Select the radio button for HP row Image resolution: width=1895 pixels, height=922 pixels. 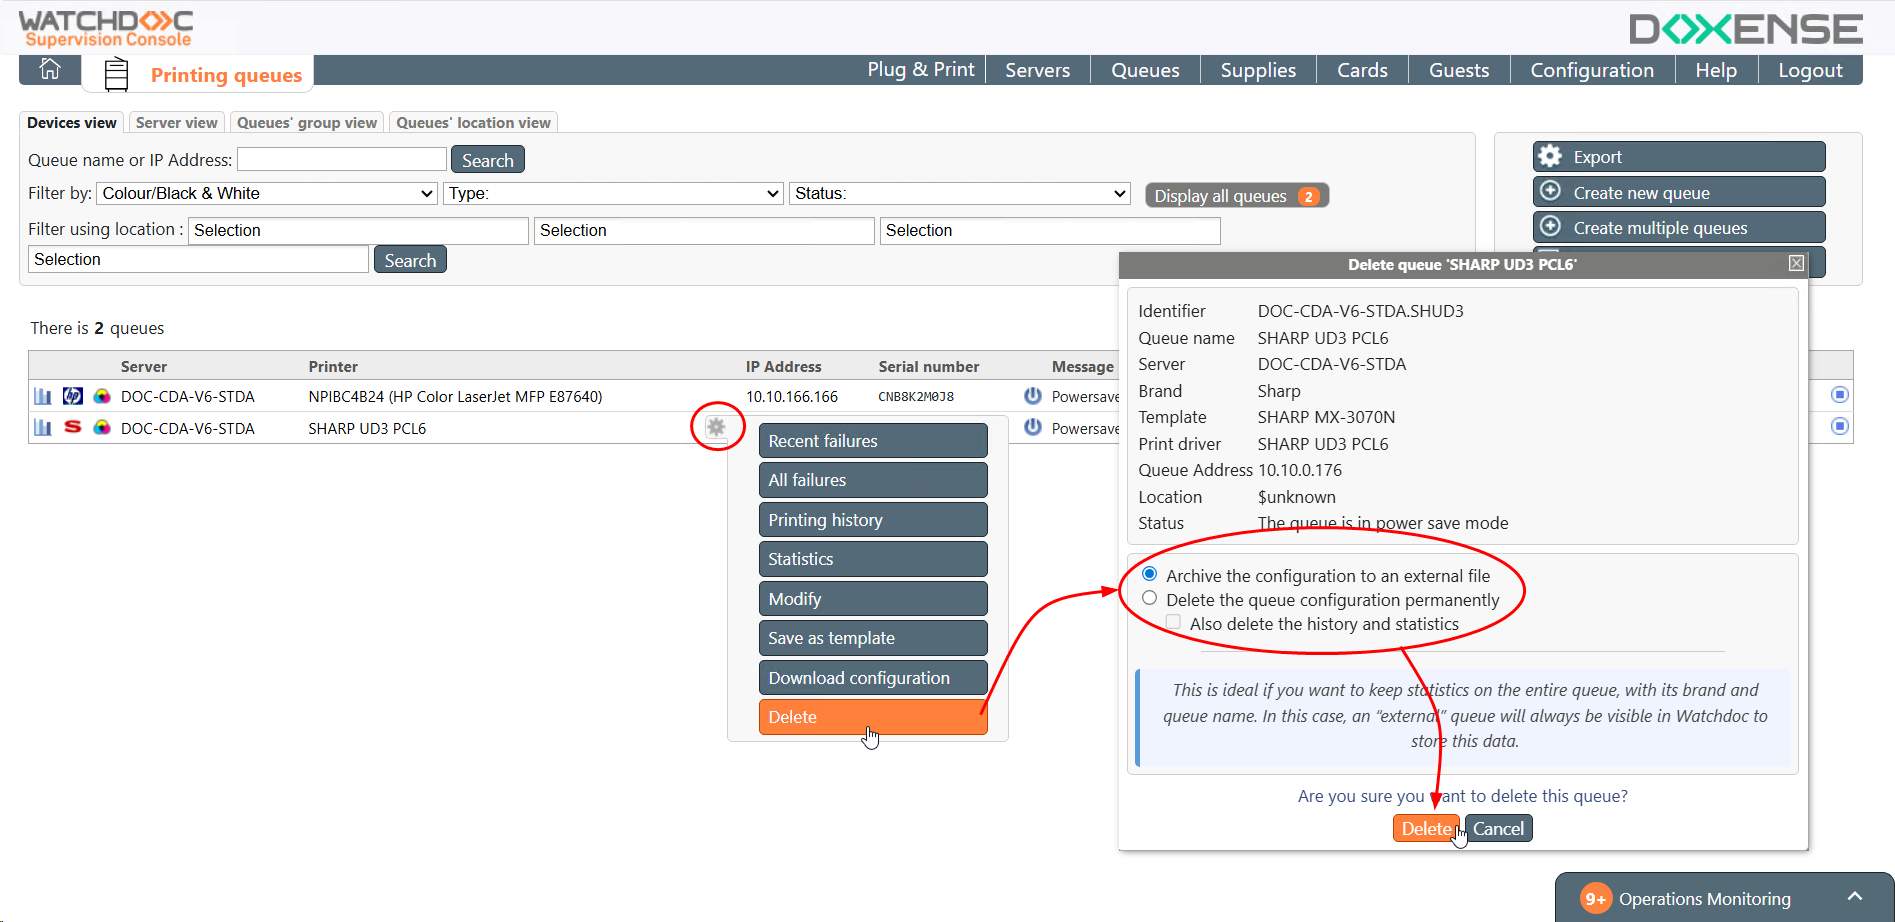pyautogui.click(x=1840, y=395)
